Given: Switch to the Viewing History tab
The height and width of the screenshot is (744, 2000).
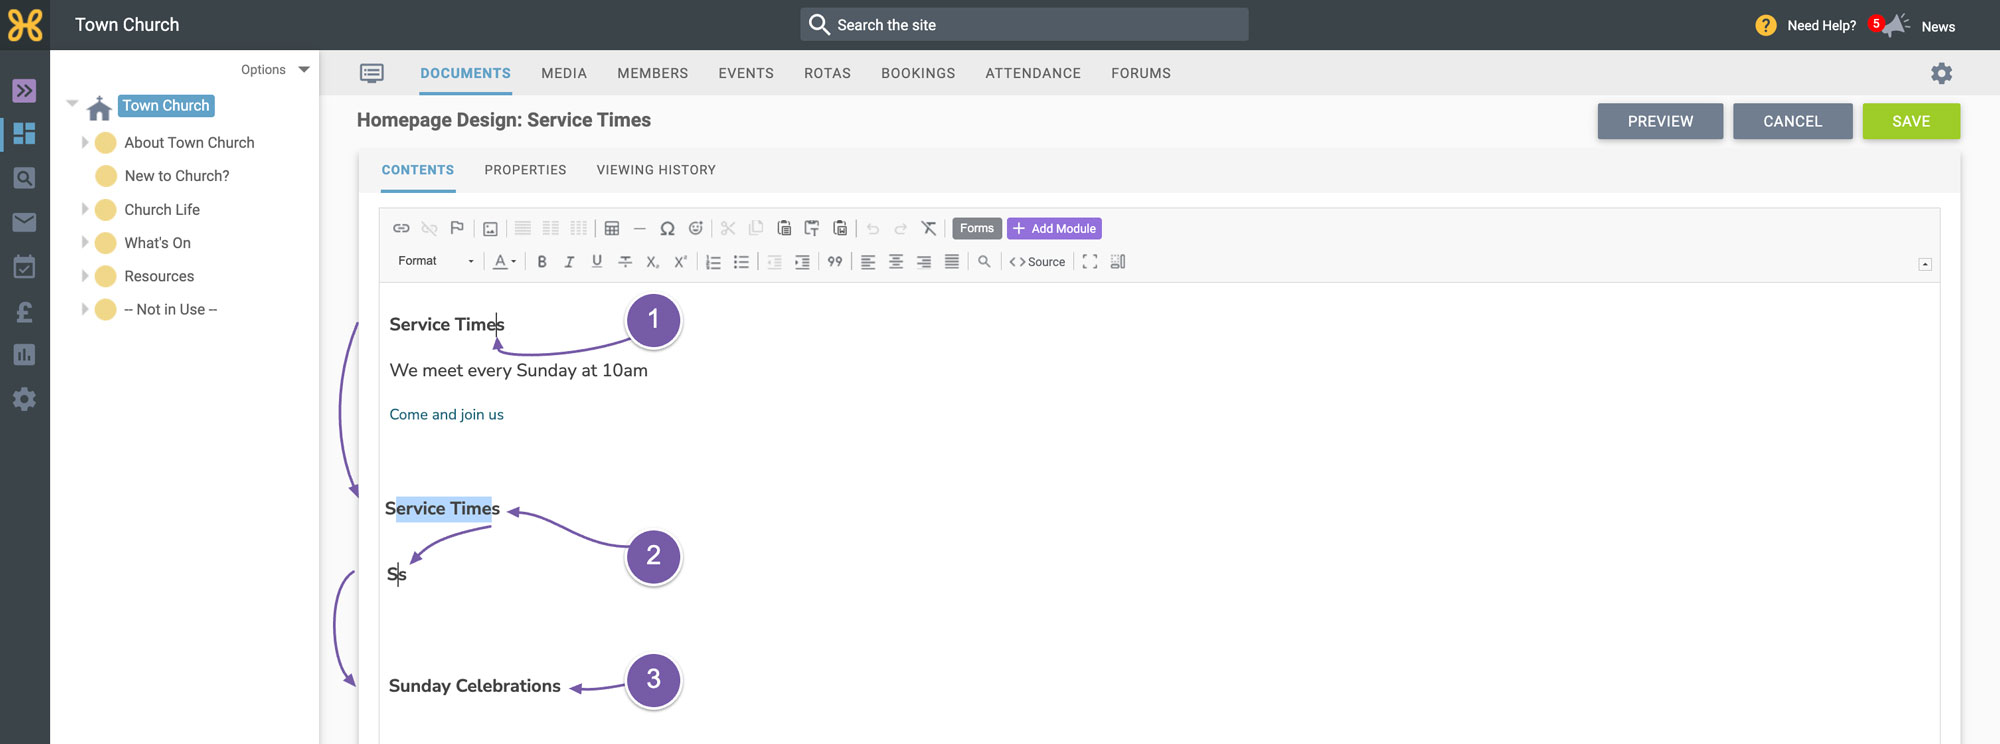Looking at the screenshot, I should pyautogui.click(x=656, y=170).
